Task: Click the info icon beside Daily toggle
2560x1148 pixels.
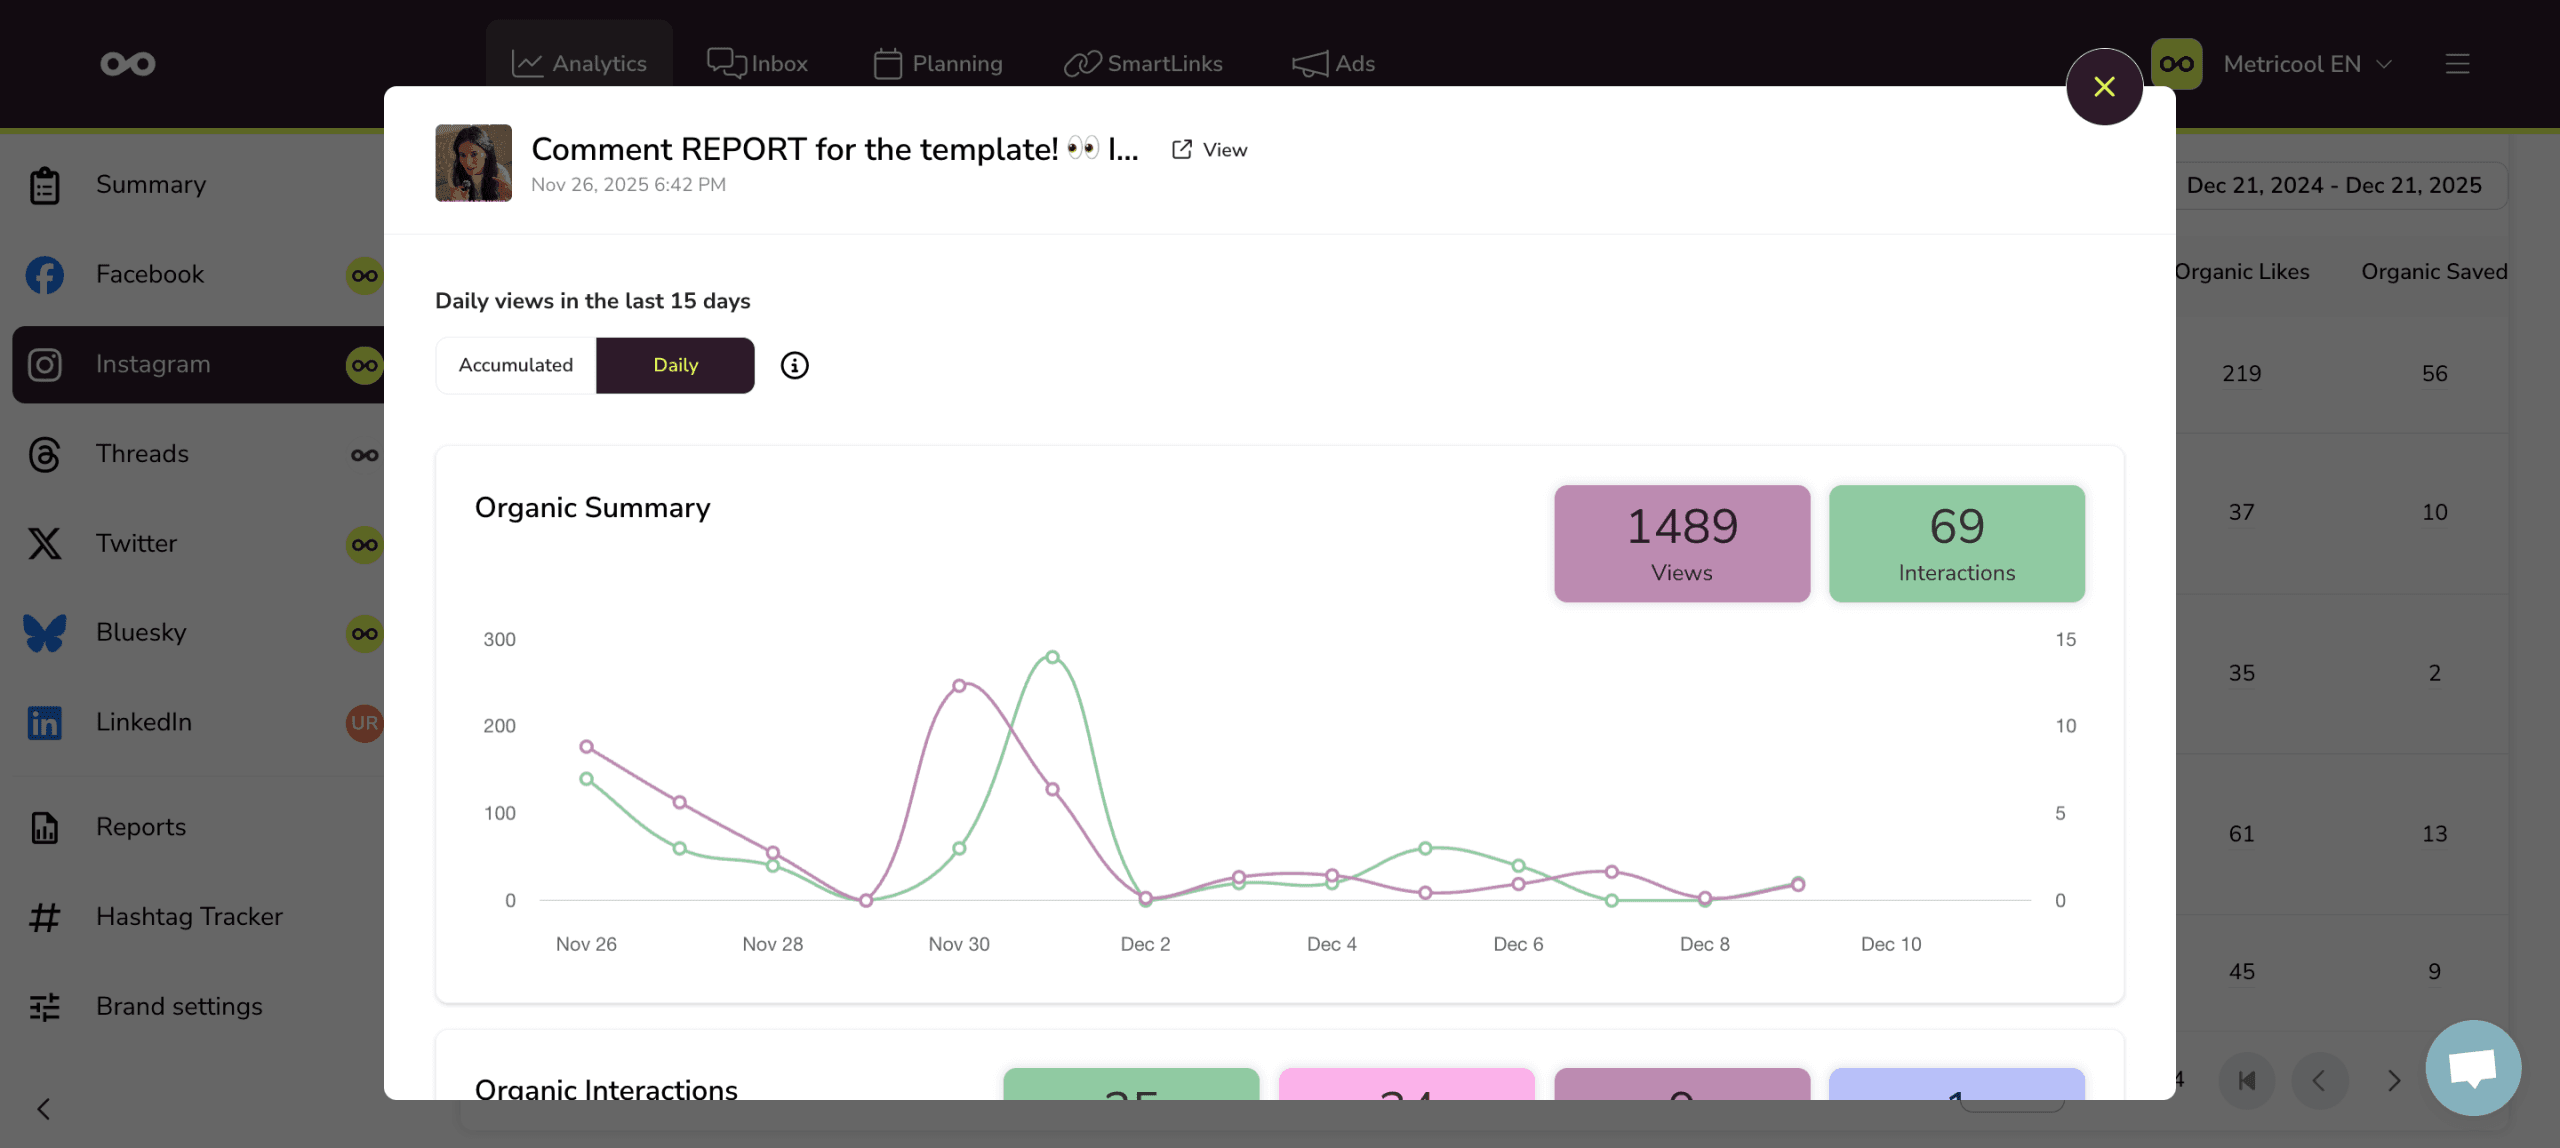Action: 794,365
